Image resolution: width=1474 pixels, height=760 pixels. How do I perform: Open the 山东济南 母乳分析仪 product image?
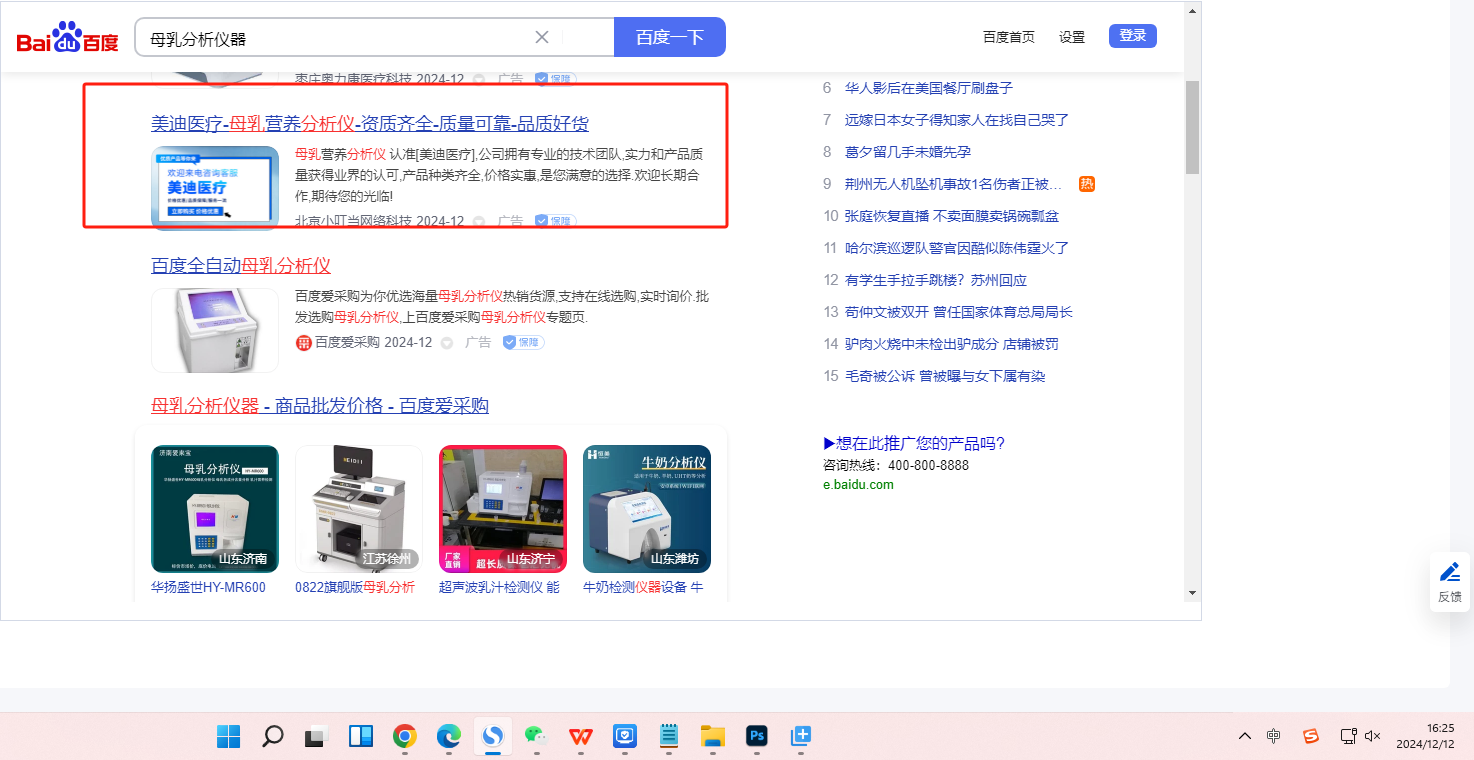(x=215, y=509)
